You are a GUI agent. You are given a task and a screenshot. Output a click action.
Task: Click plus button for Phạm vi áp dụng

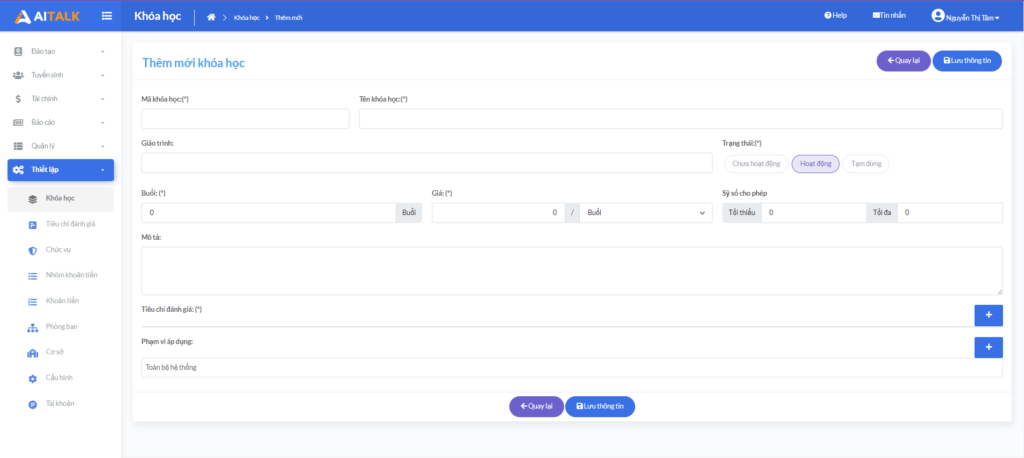click(x=988, y=347)
